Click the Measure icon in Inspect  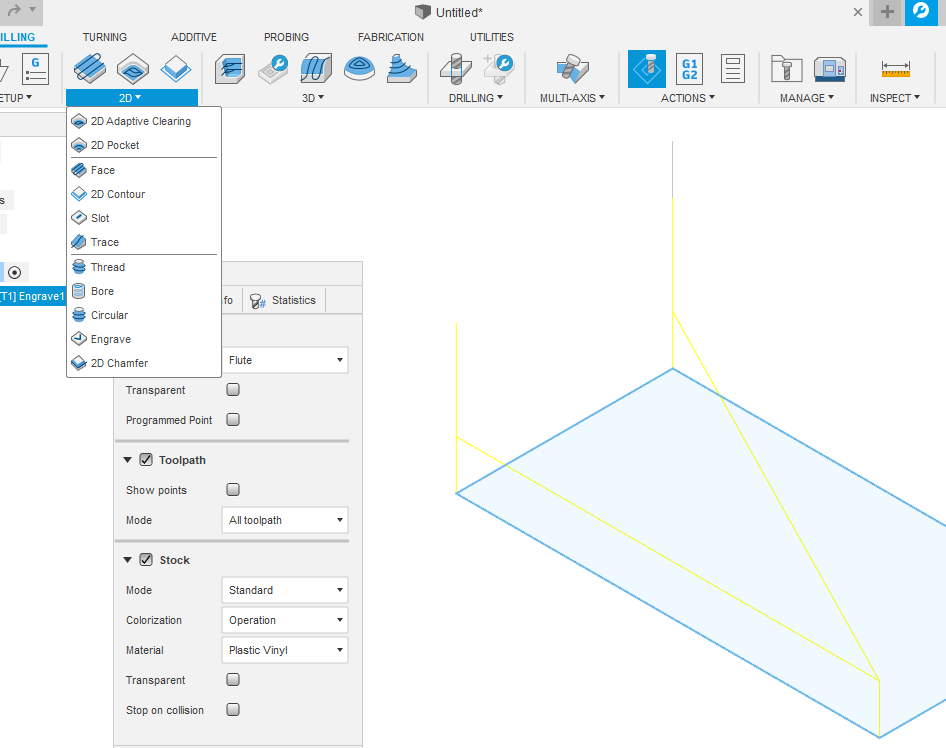[895, 69]
